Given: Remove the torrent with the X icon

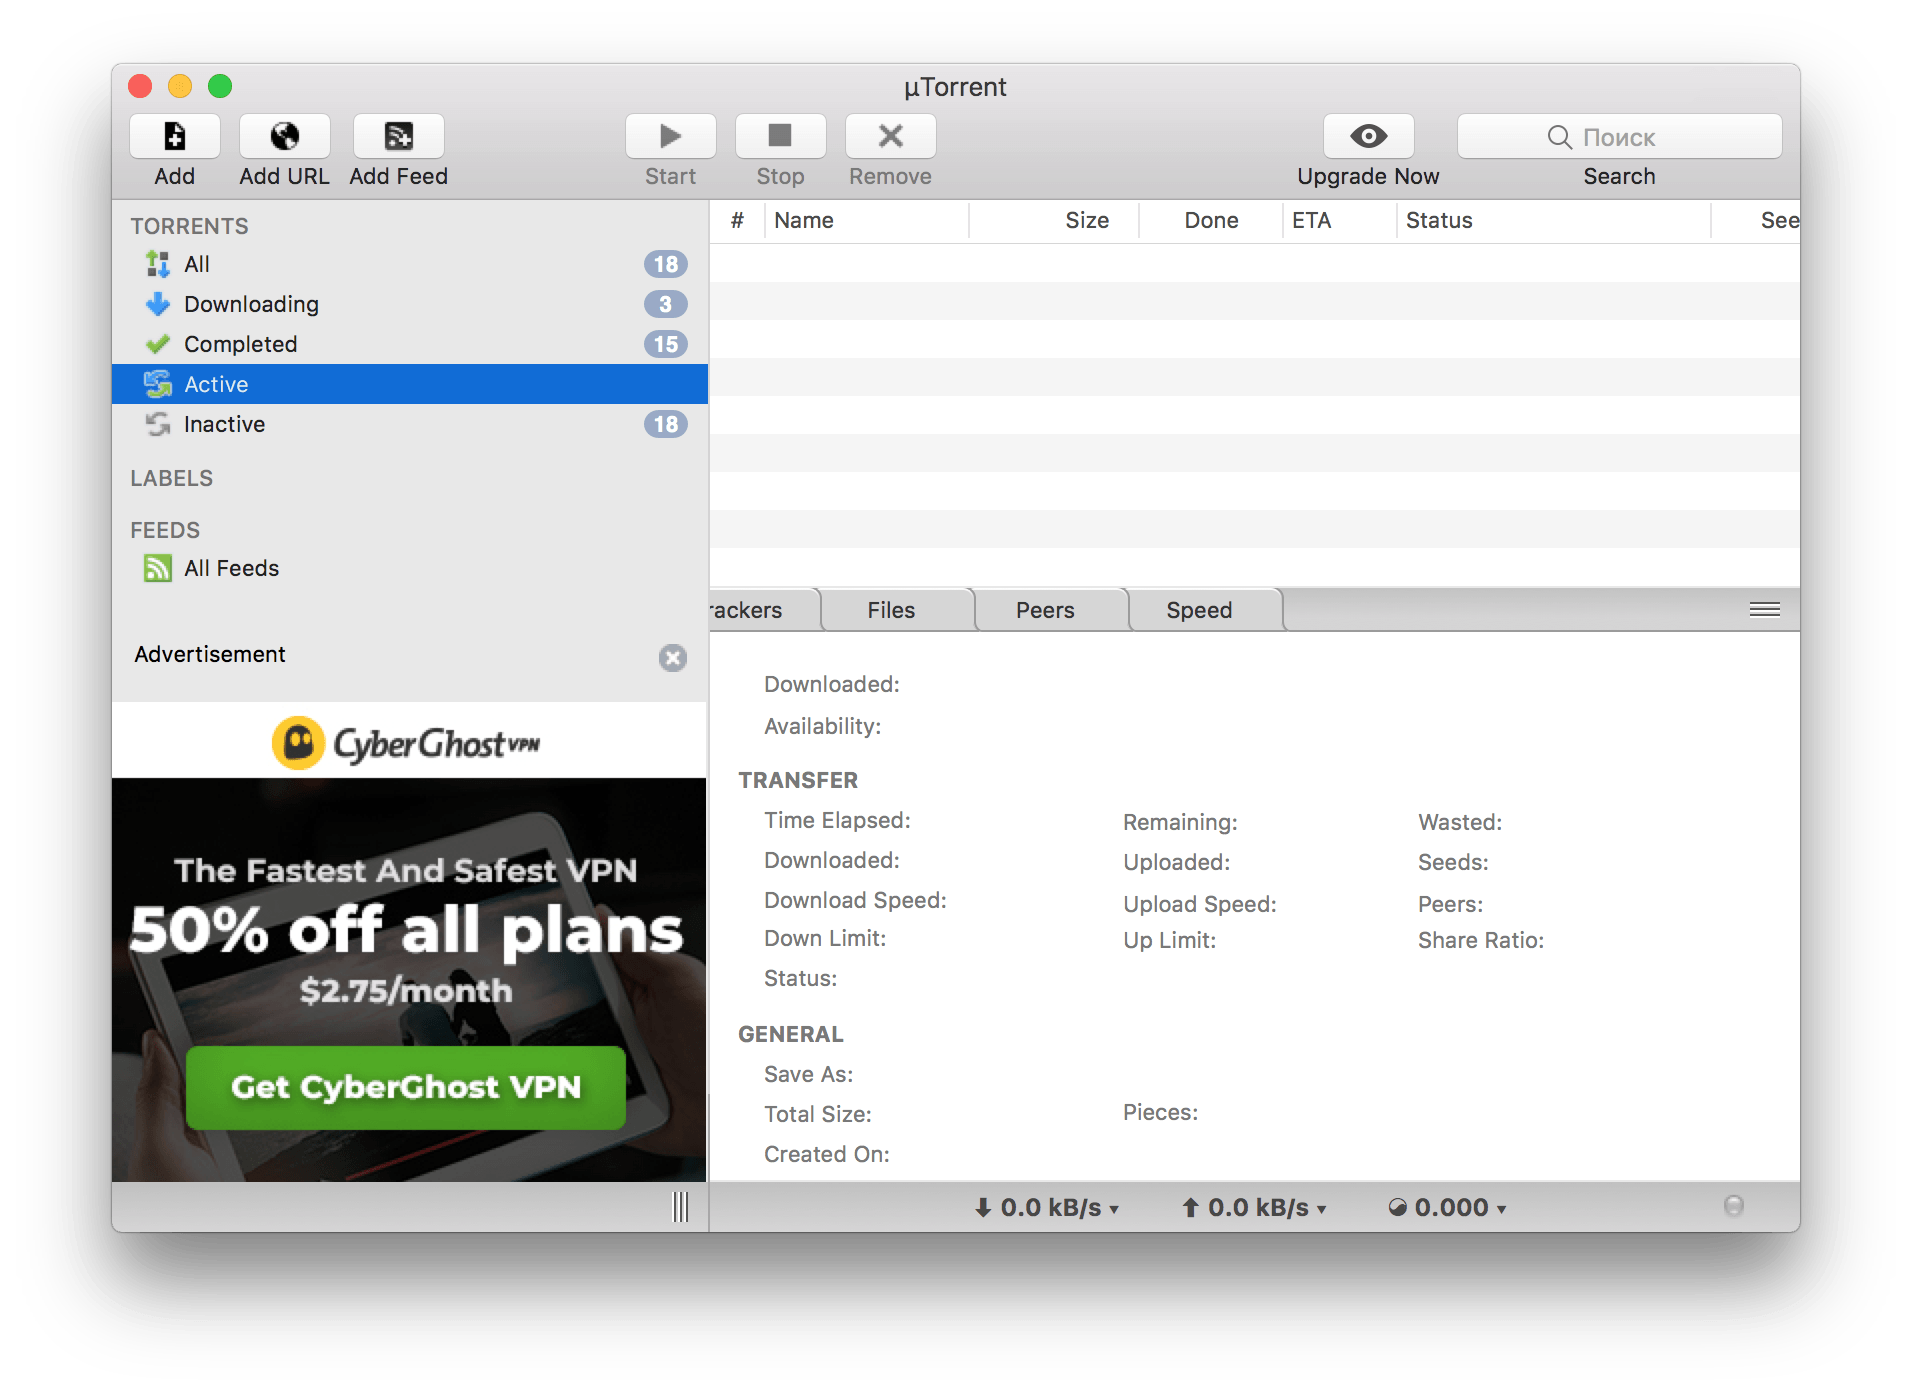Looking at the screenshot, I should pyautogui.click(x=891, y=136).
